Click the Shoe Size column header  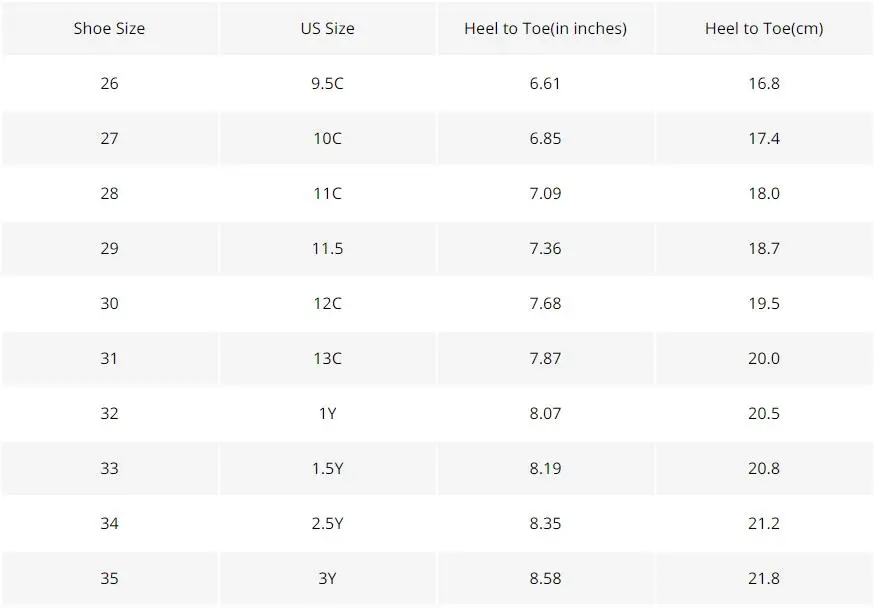109,28
